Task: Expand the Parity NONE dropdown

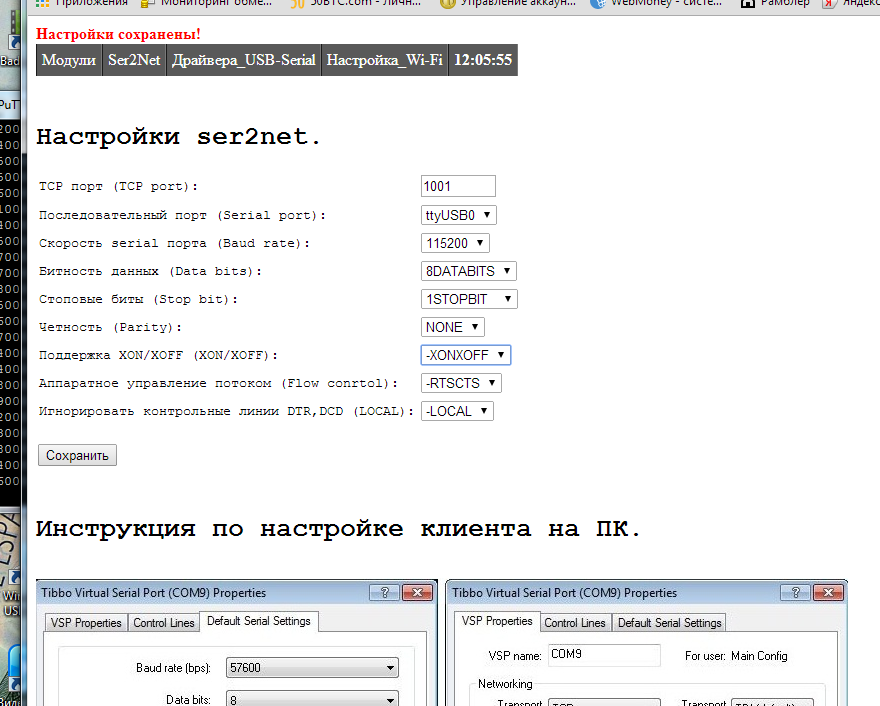Action: point(452,327)
